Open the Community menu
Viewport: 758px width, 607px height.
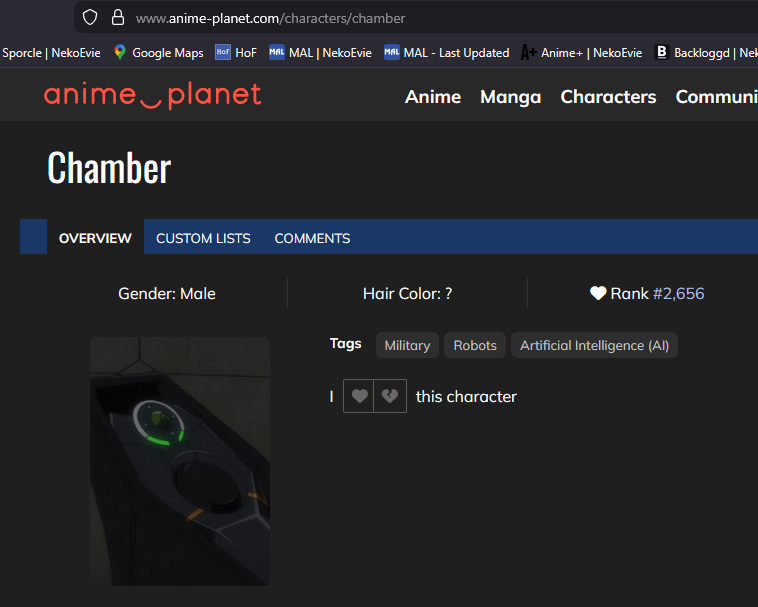[716, 97]
